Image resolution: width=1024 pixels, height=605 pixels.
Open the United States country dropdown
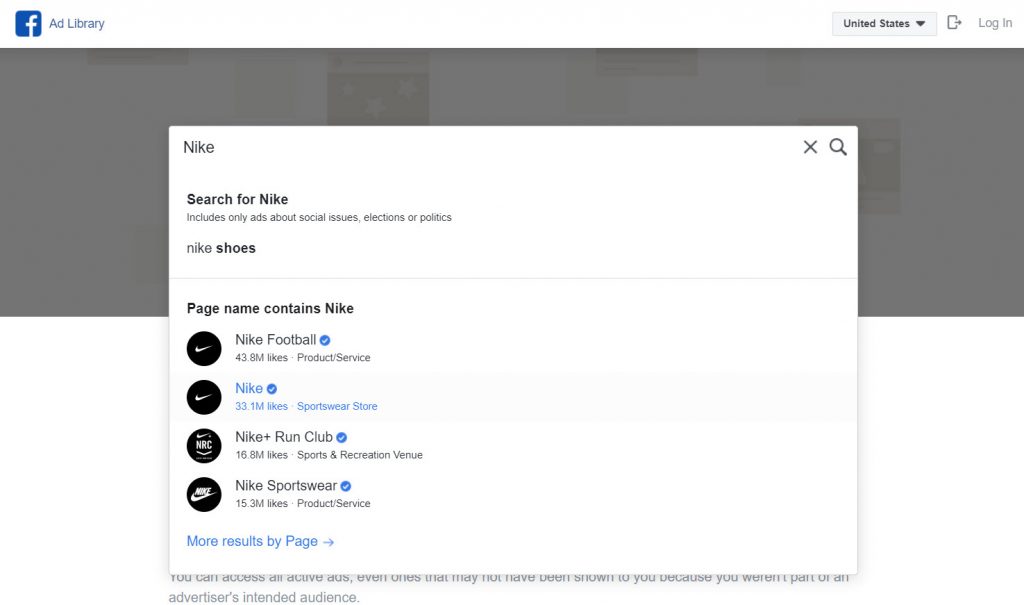[884, 24]
